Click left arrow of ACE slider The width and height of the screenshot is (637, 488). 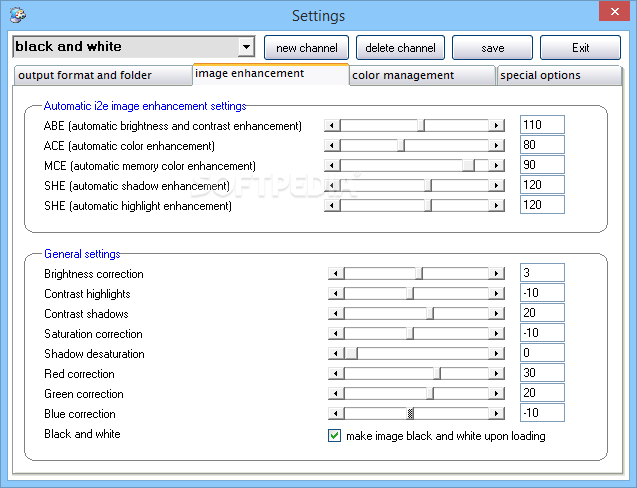coord(332,145)
